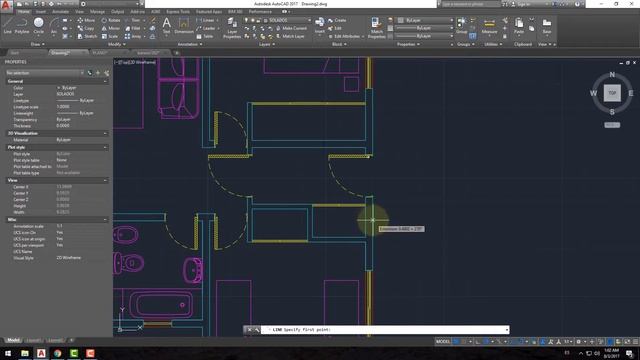Click Create block
The image size is (640, 360).
337,20
